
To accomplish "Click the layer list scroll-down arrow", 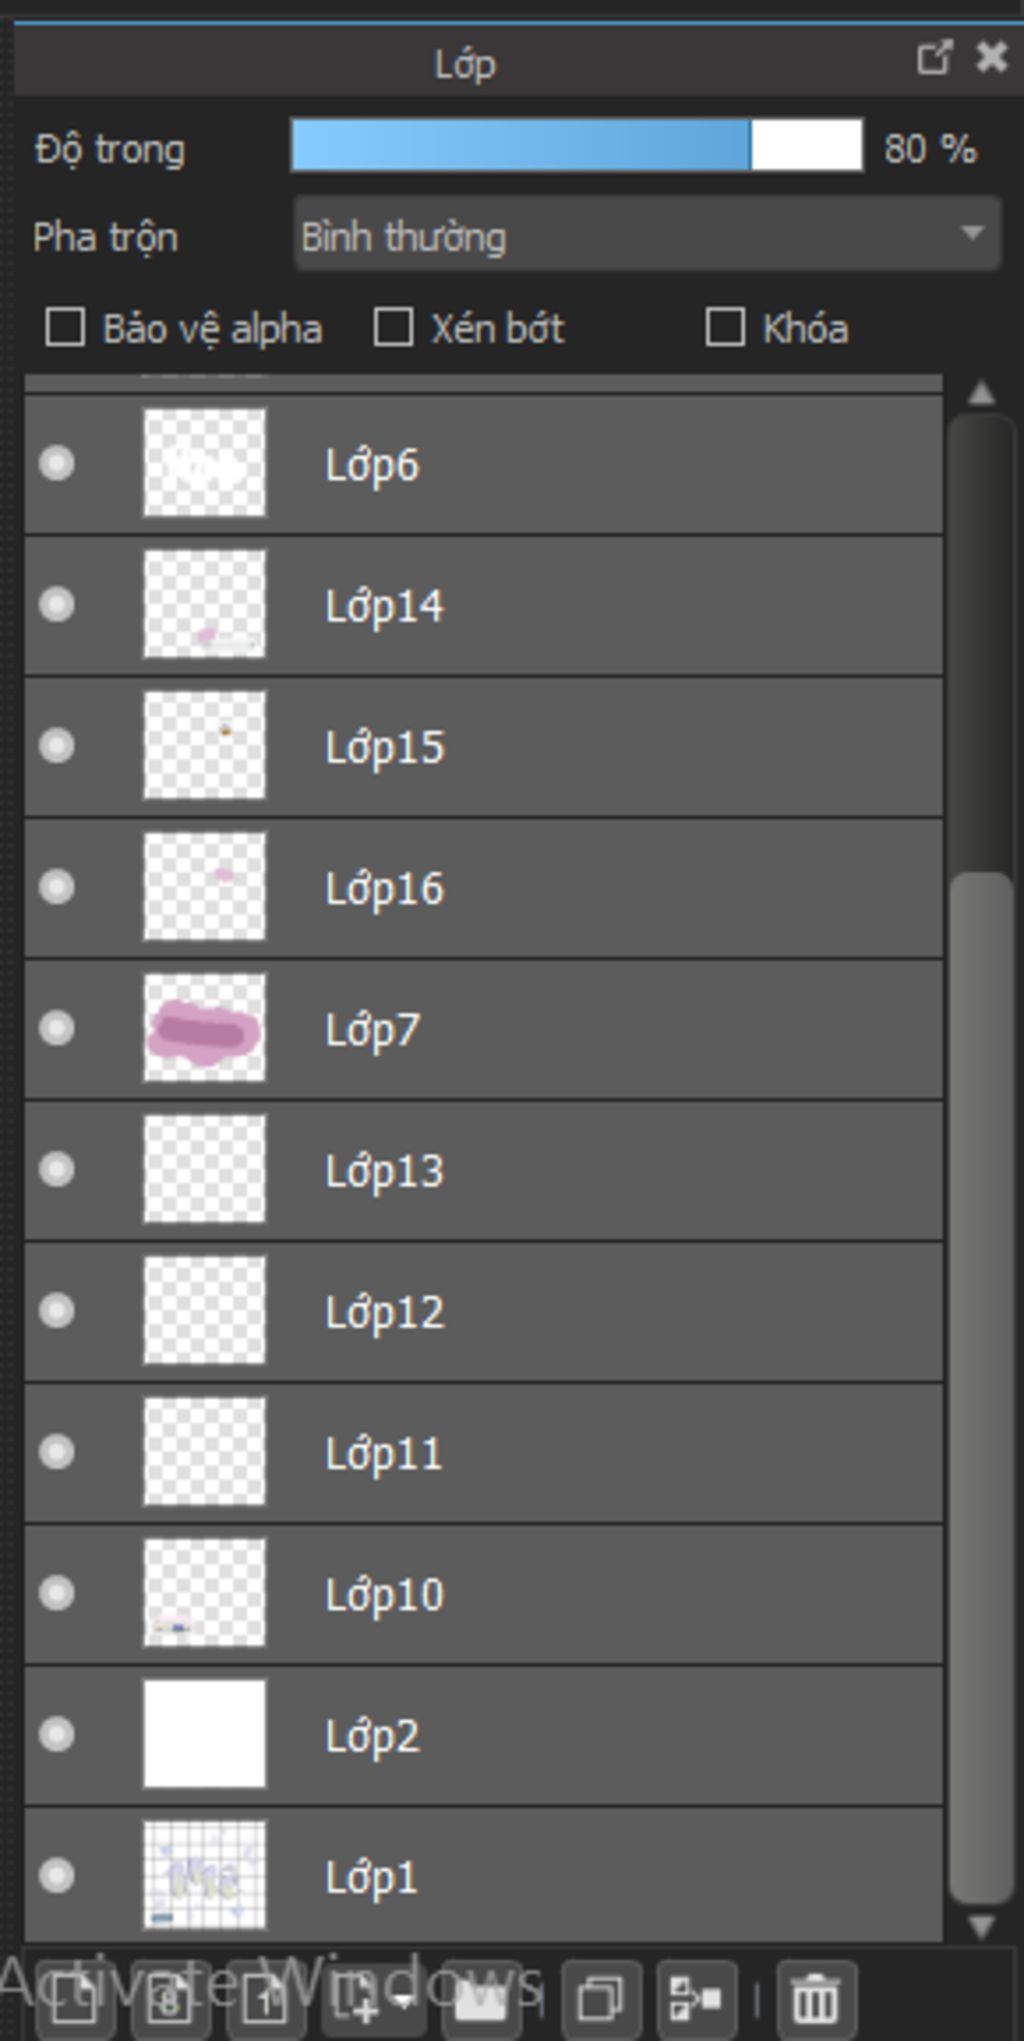I will click(981, 1925).
